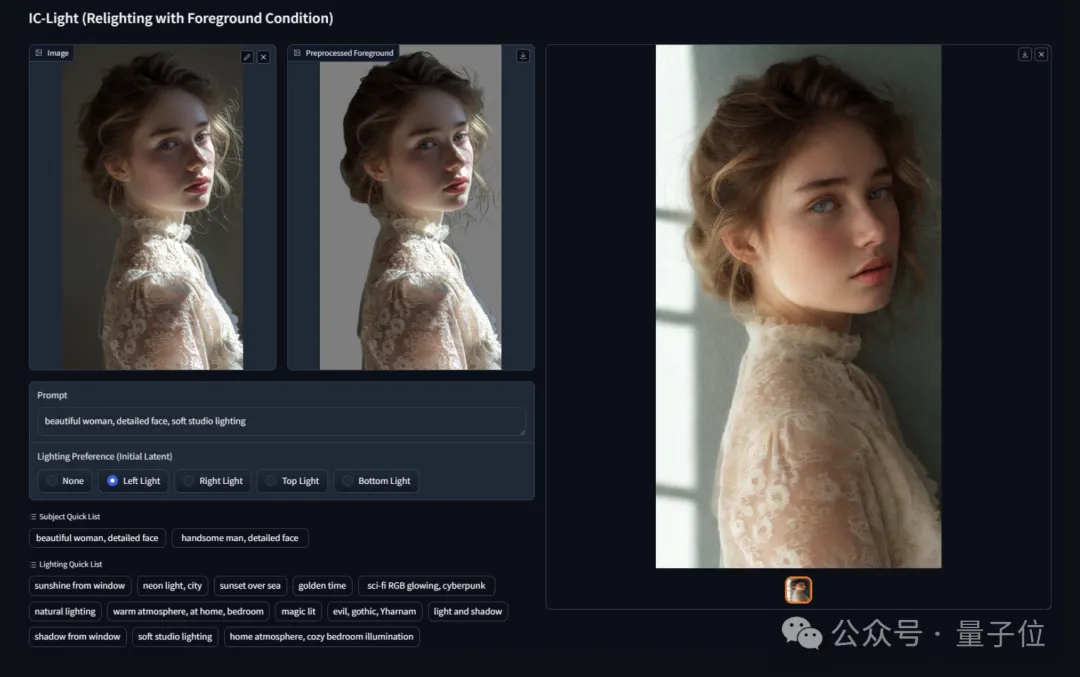Screen dimensions: 1080x677
Task: Apply the 'sci-fi RGB glowing, cyberpunk' preset
Action: [426, 586]
